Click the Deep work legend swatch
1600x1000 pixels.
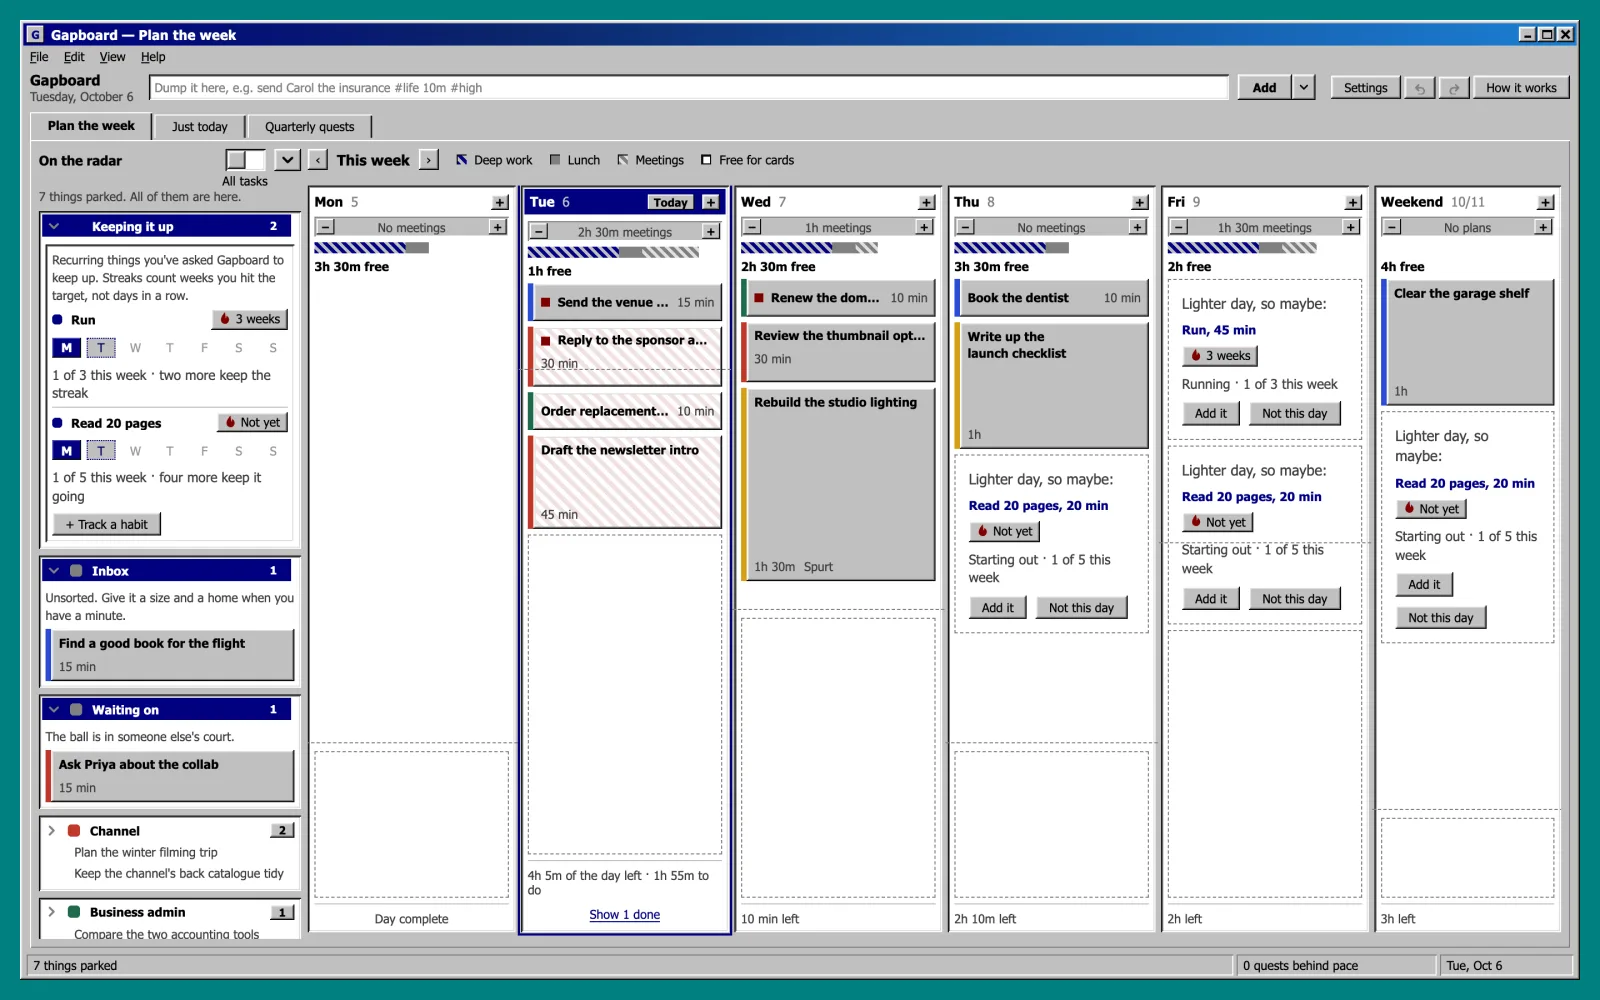point(461,160)
